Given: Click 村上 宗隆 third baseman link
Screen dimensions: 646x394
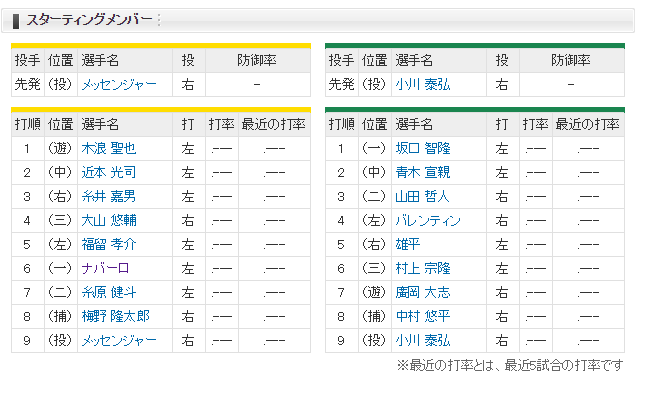Looking at the screenshot, I should coord(422,268).
